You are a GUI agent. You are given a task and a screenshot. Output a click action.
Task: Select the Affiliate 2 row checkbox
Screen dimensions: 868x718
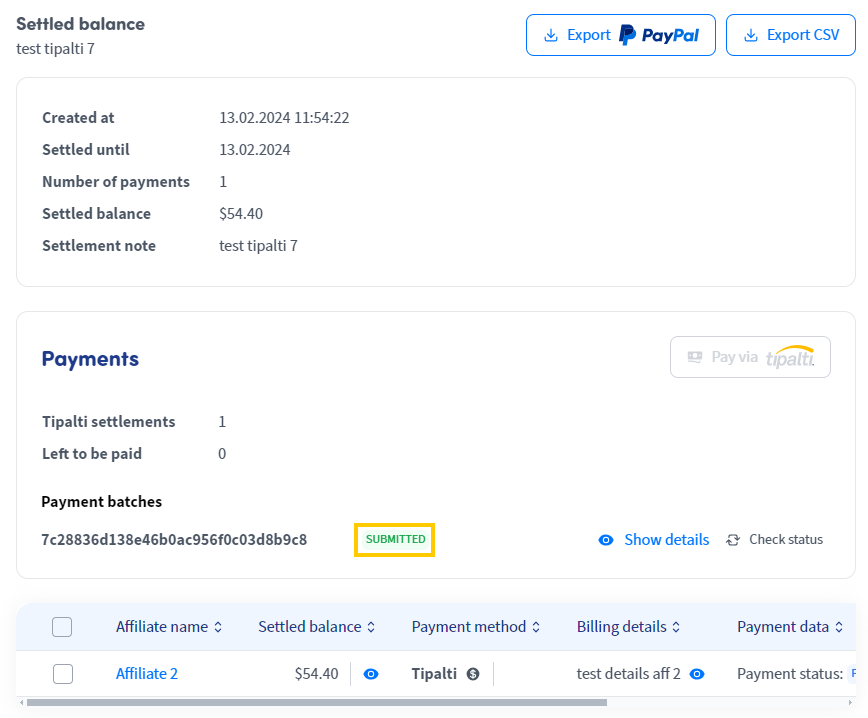click(62, 674)
